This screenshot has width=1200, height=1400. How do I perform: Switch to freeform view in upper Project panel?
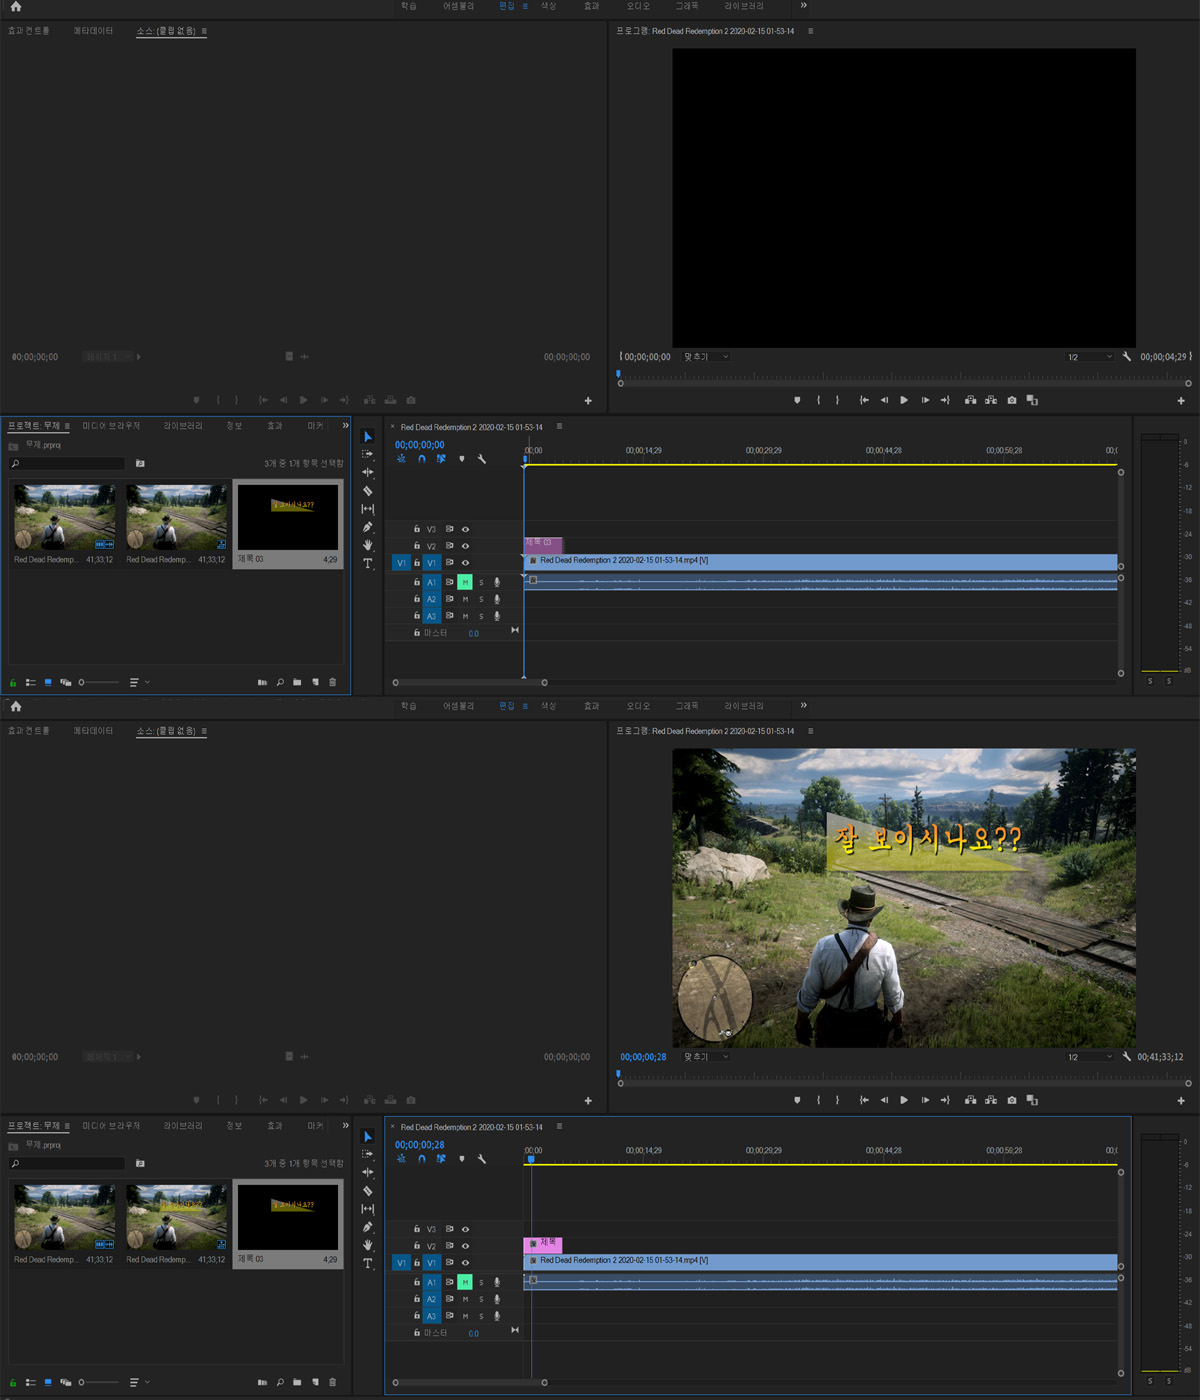[66, 682]
